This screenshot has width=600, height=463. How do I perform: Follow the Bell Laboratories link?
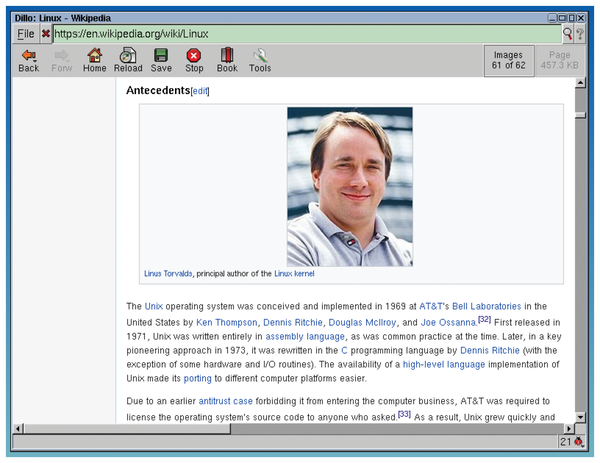pos(487,306)
